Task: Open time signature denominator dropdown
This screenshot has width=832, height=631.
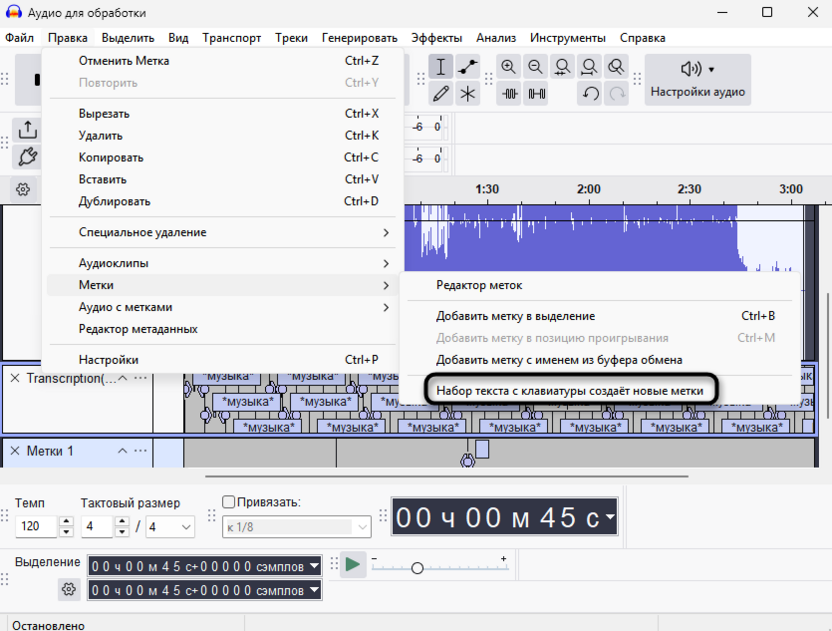Action: coord(170,526)
